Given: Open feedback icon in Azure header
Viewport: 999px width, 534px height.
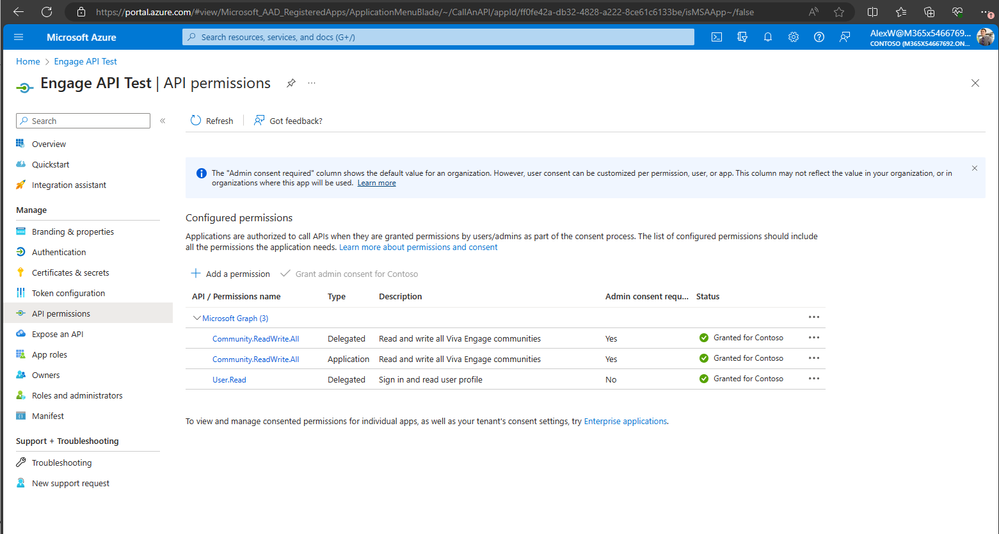Looking at the screenshot, I should tap(845, 37).
